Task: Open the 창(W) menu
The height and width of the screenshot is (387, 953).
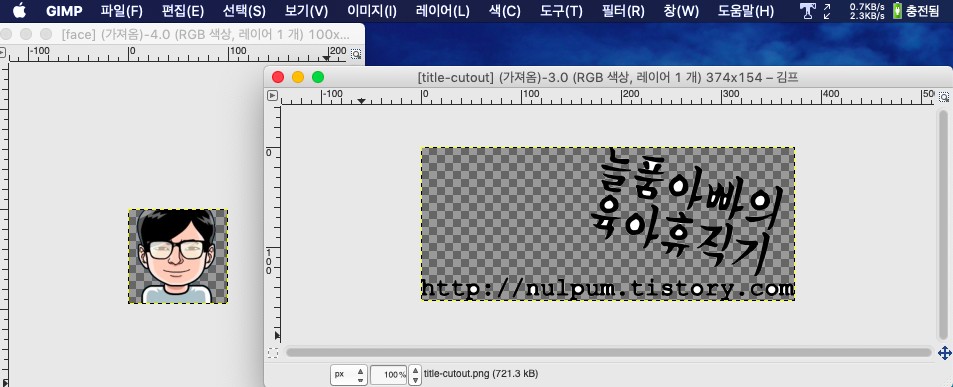Action: 681,11
